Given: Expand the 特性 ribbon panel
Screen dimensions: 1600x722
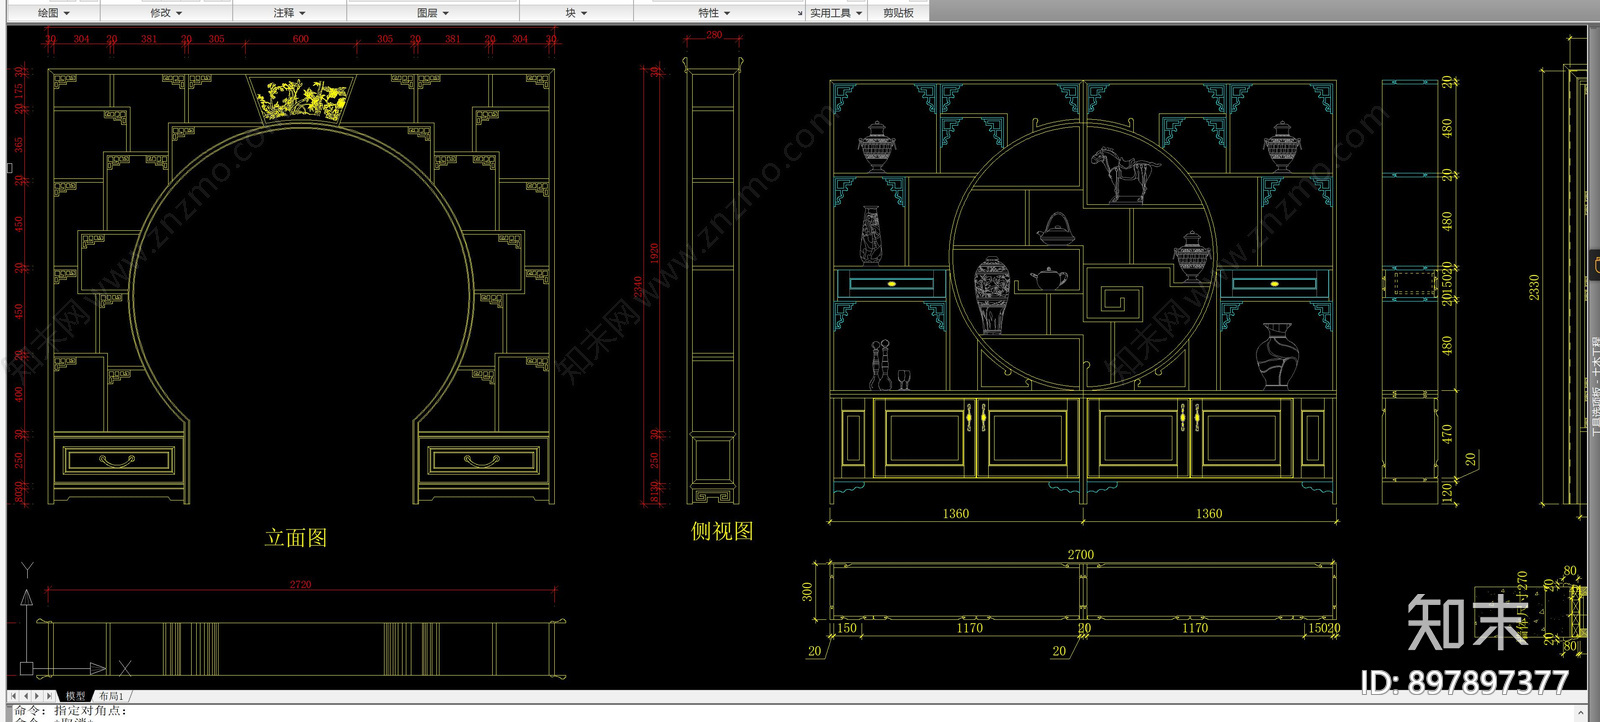Looking at the screenshot, I should 714,13.
